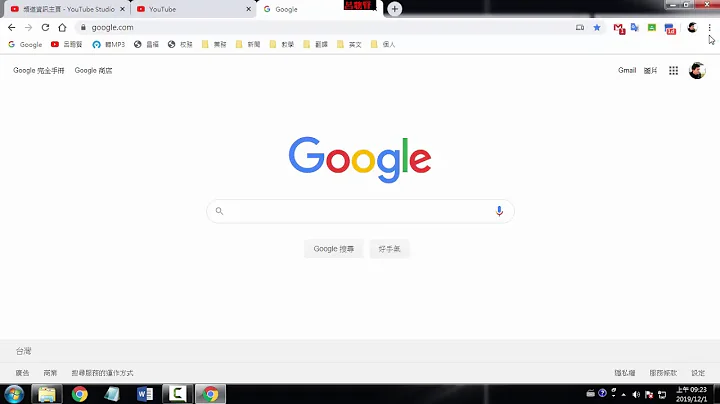The width and height of the screenshot is (720, 404).
Task: Open the home page via house icon
Action: [x=62, y=28]
